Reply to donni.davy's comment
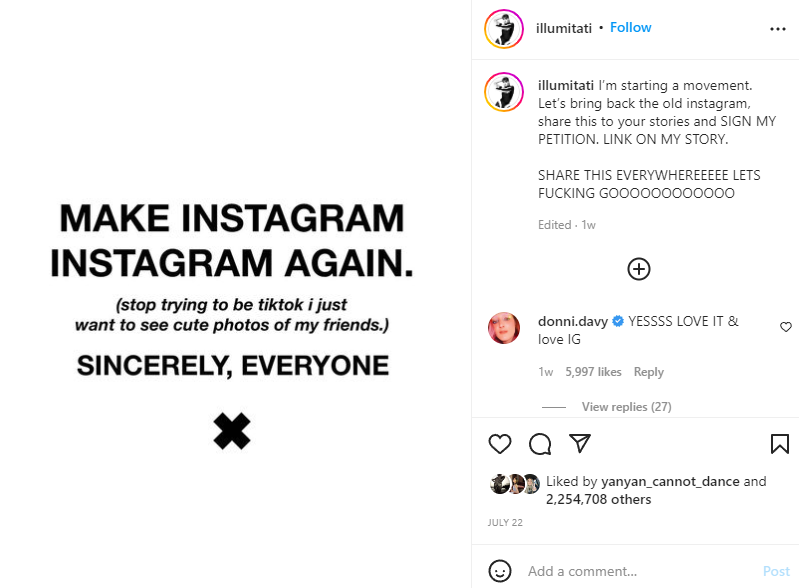Image resolution: width=799 pixels, height=588 pixels. tap(649, 372)
